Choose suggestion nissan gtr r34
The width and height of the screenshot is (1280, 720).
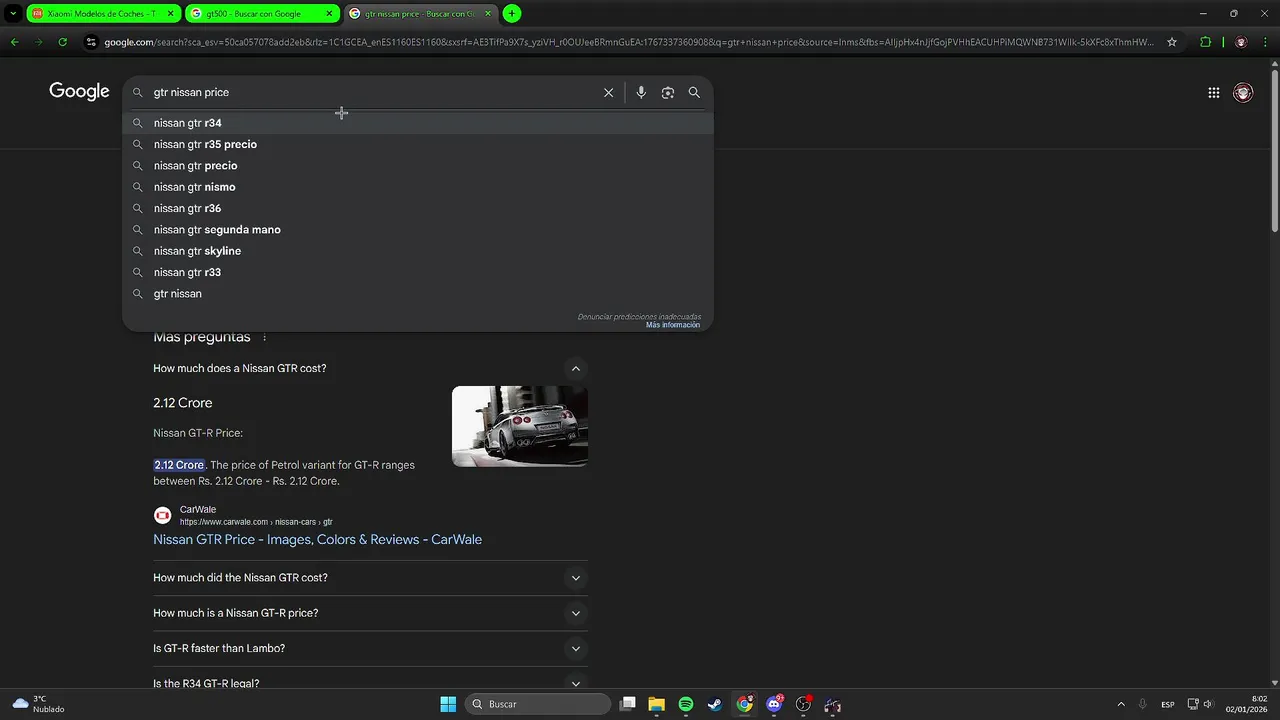point(418,123)
